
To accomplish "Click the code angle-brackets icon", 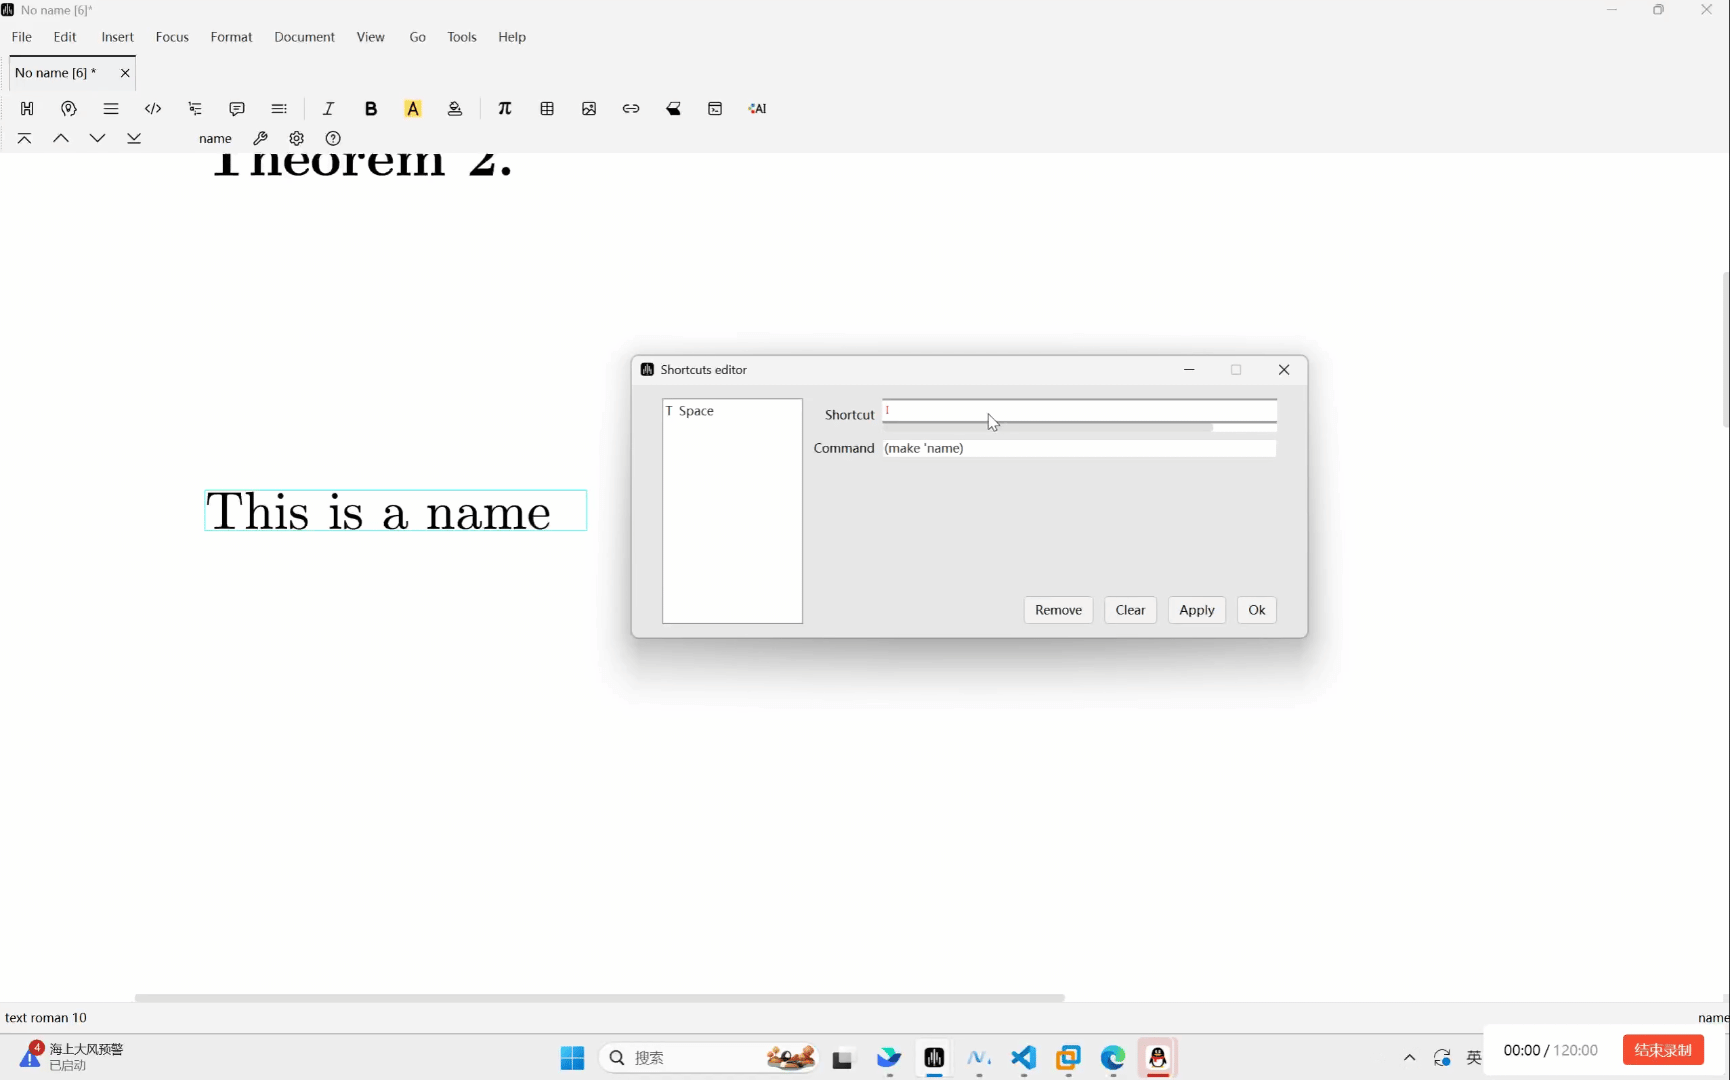I will (x=153, y=109).
